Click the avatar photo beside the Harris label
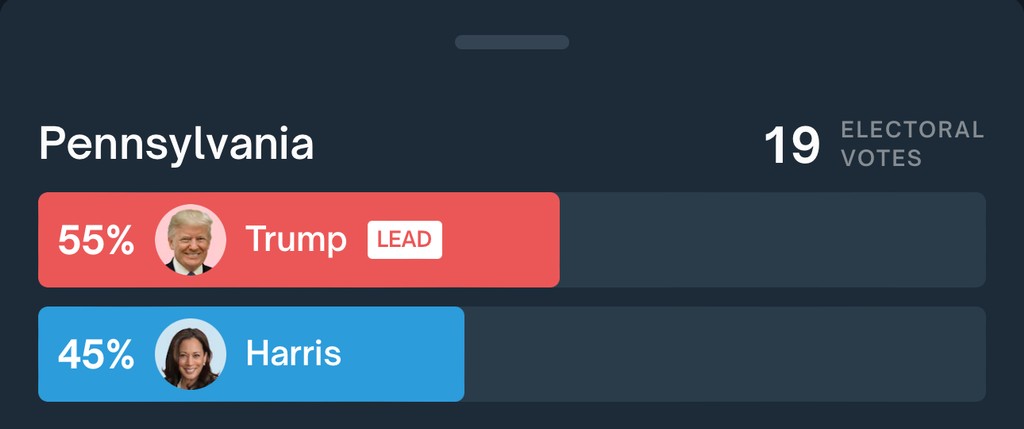1024x429 pixels. pyautogui.click(x=191, y=354)
